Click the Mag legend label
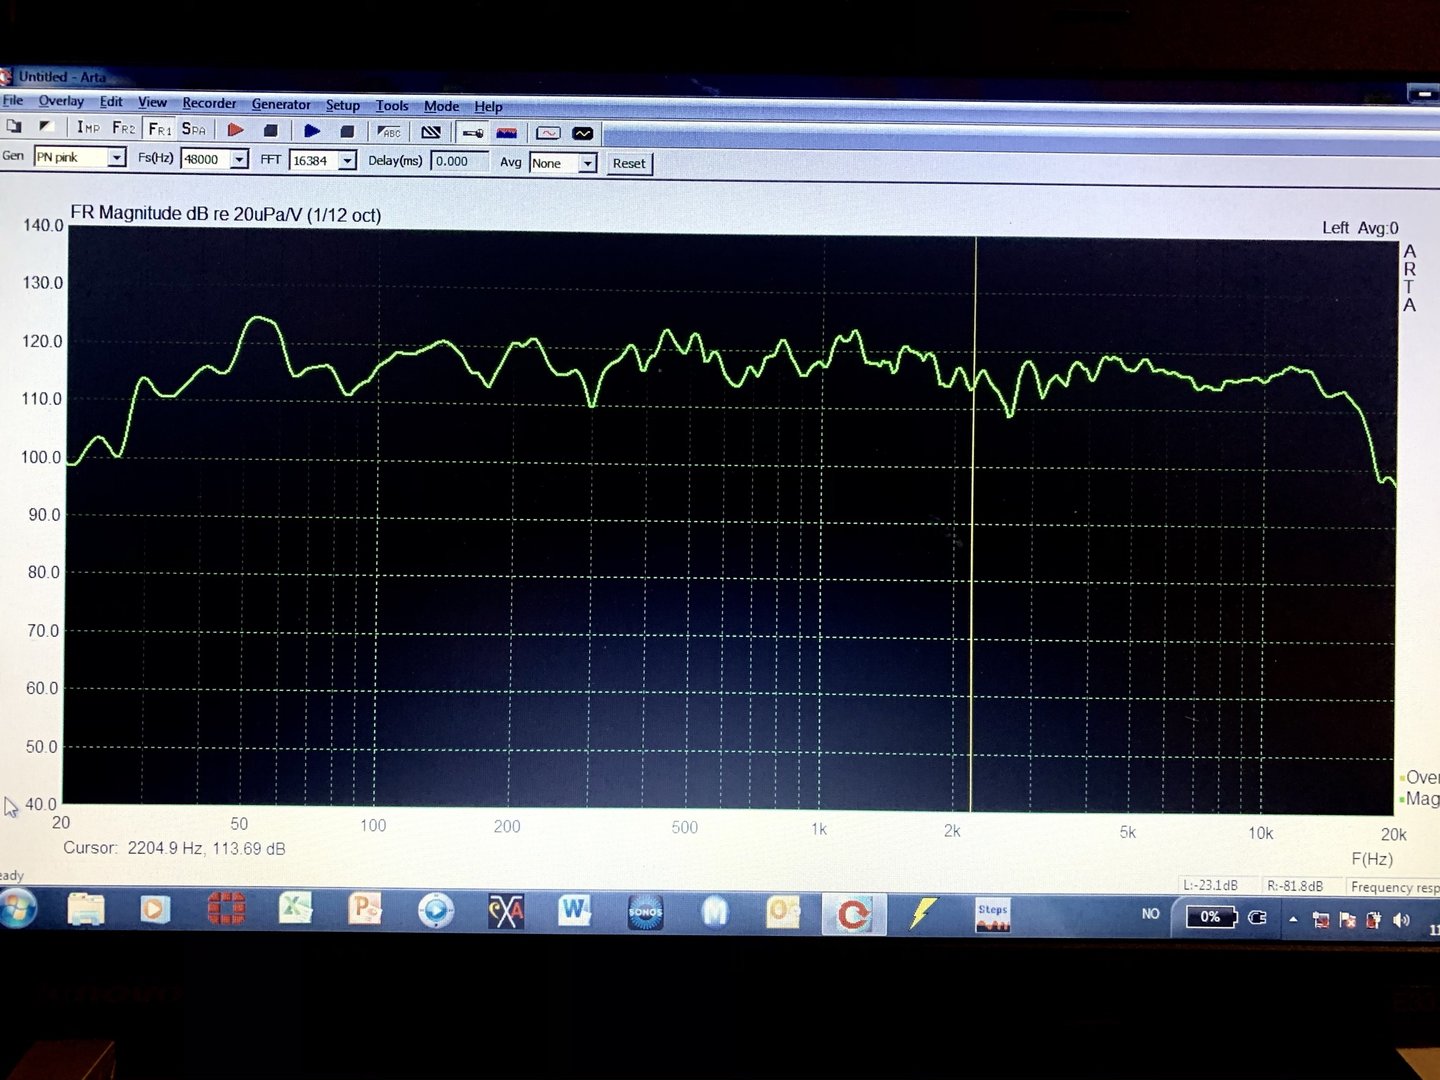 (1422, 799)
